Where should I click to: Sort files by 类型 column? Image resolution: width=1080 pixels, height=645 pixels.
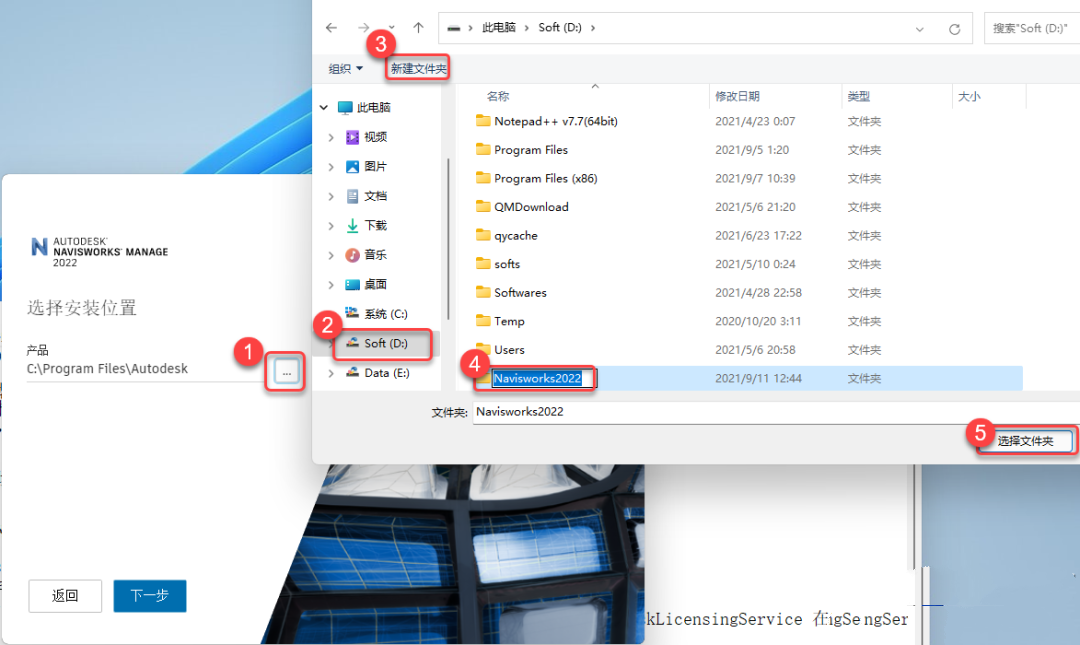click(x=858, y=96)
